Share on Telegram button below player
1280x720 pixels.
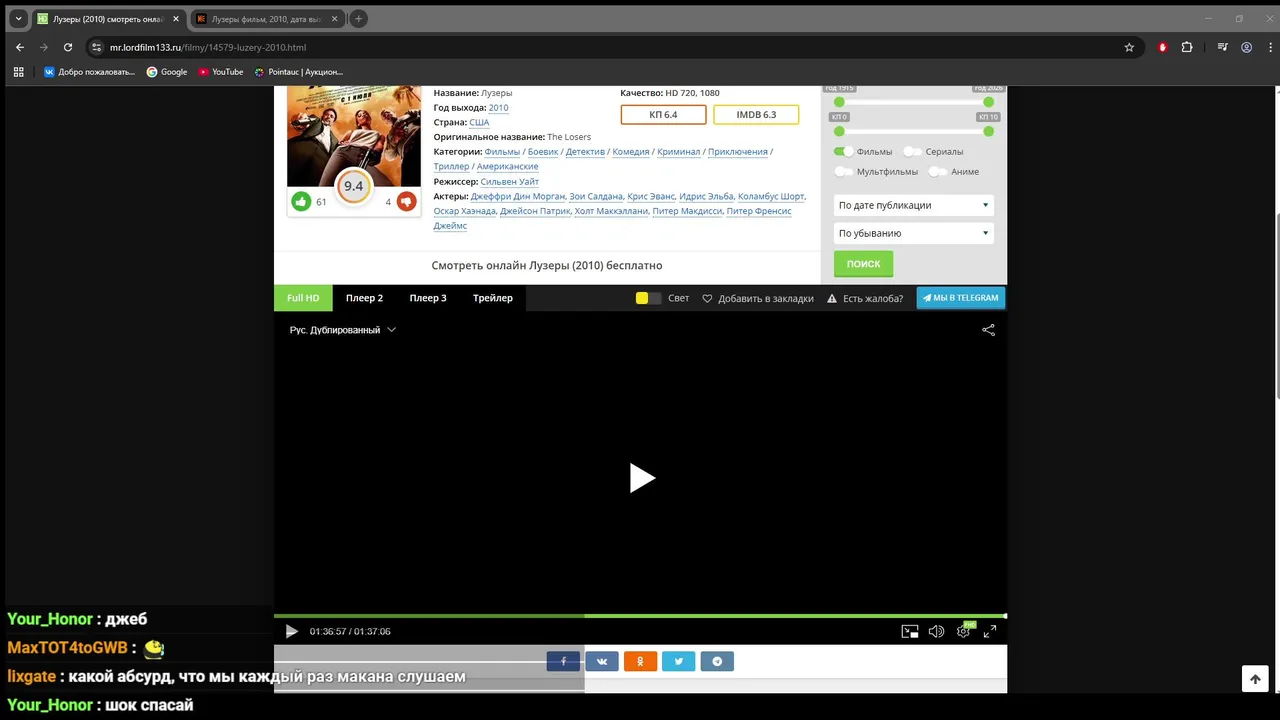point(717,661)
